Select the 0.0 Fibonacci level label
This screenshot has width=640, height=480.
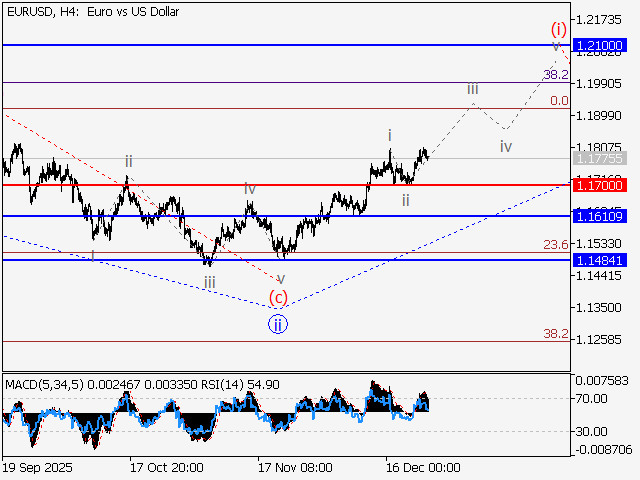click(x=559, y=101)
